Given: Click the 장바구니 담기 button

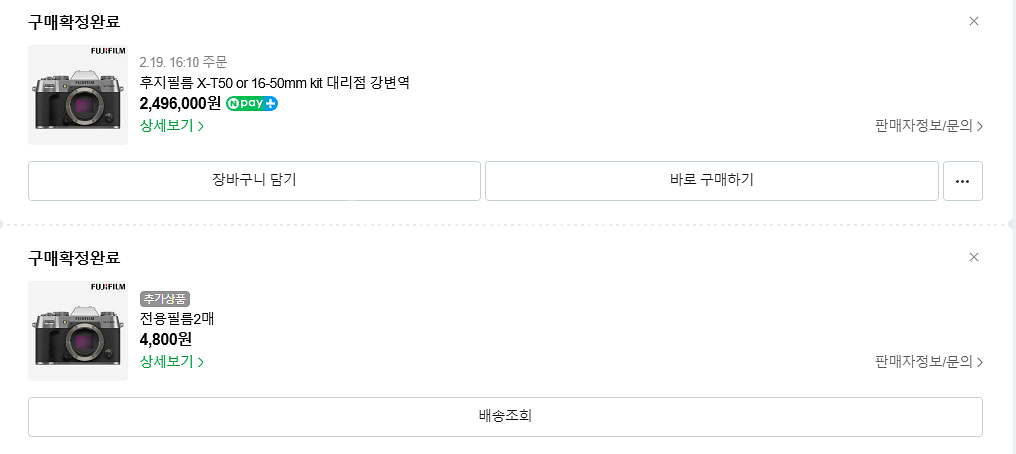Looking at the screenshot, I should pos(254,181).
